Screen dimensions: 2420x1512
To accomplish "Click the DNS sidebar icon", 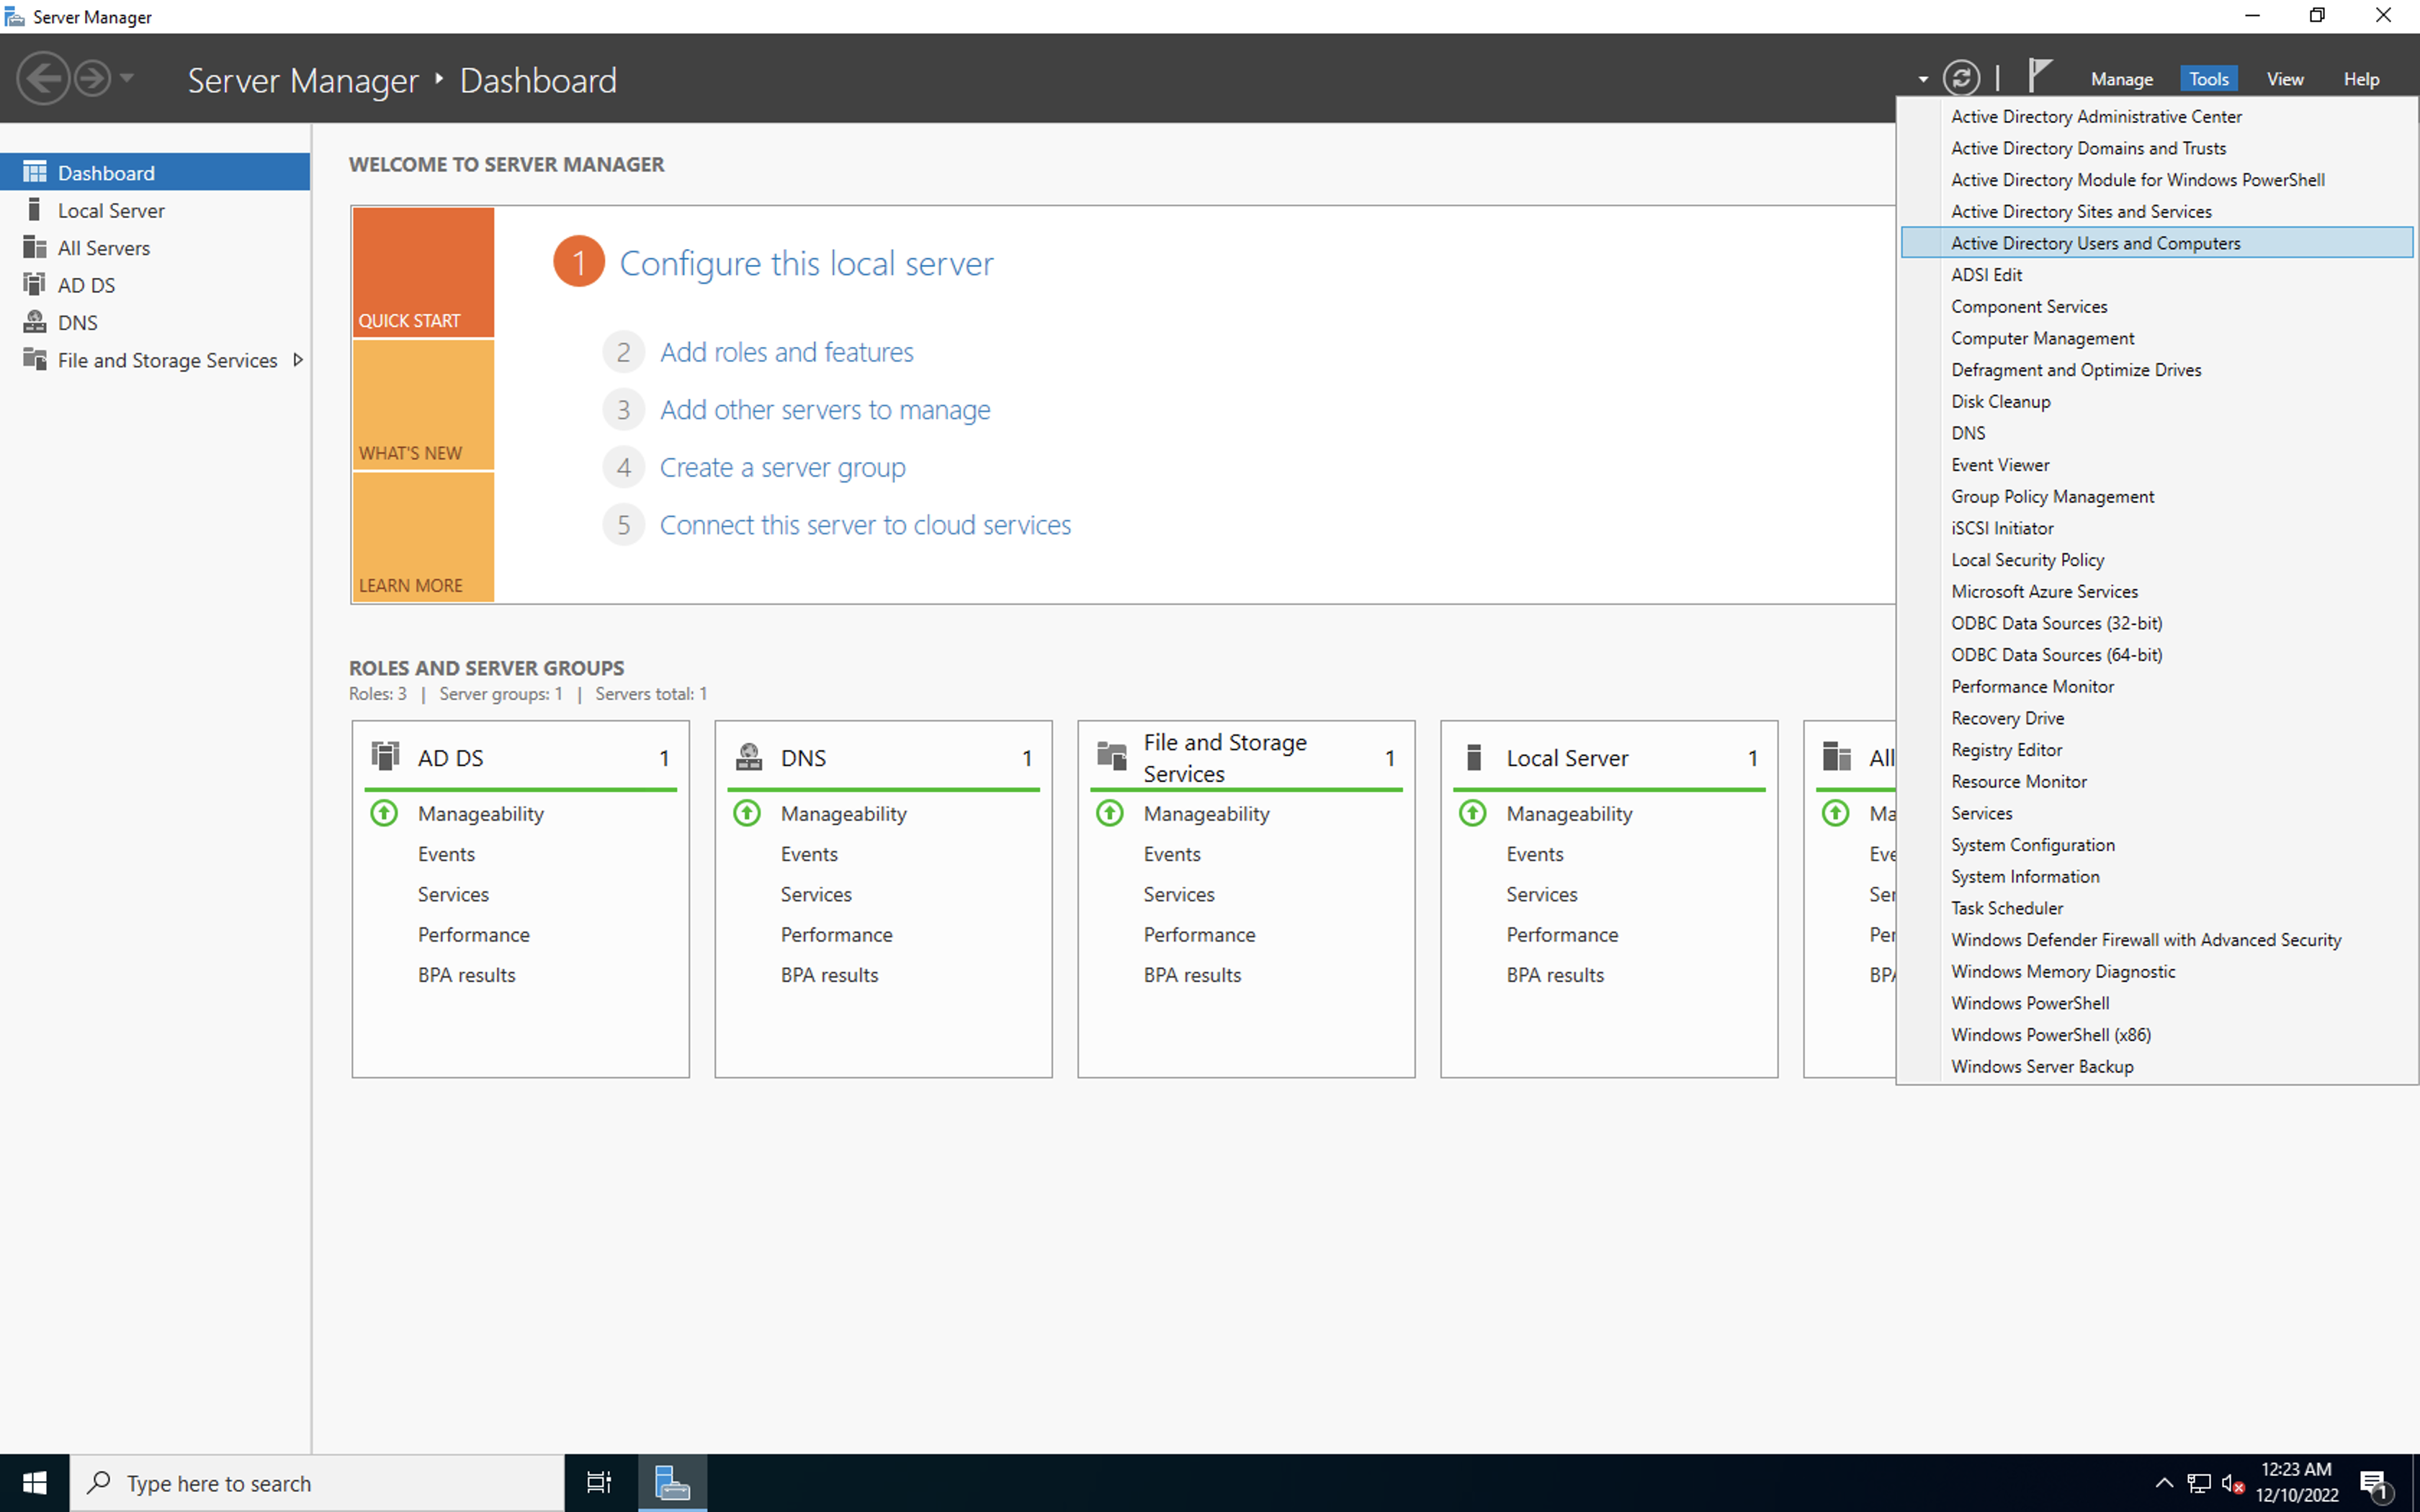I will (35, 322).
